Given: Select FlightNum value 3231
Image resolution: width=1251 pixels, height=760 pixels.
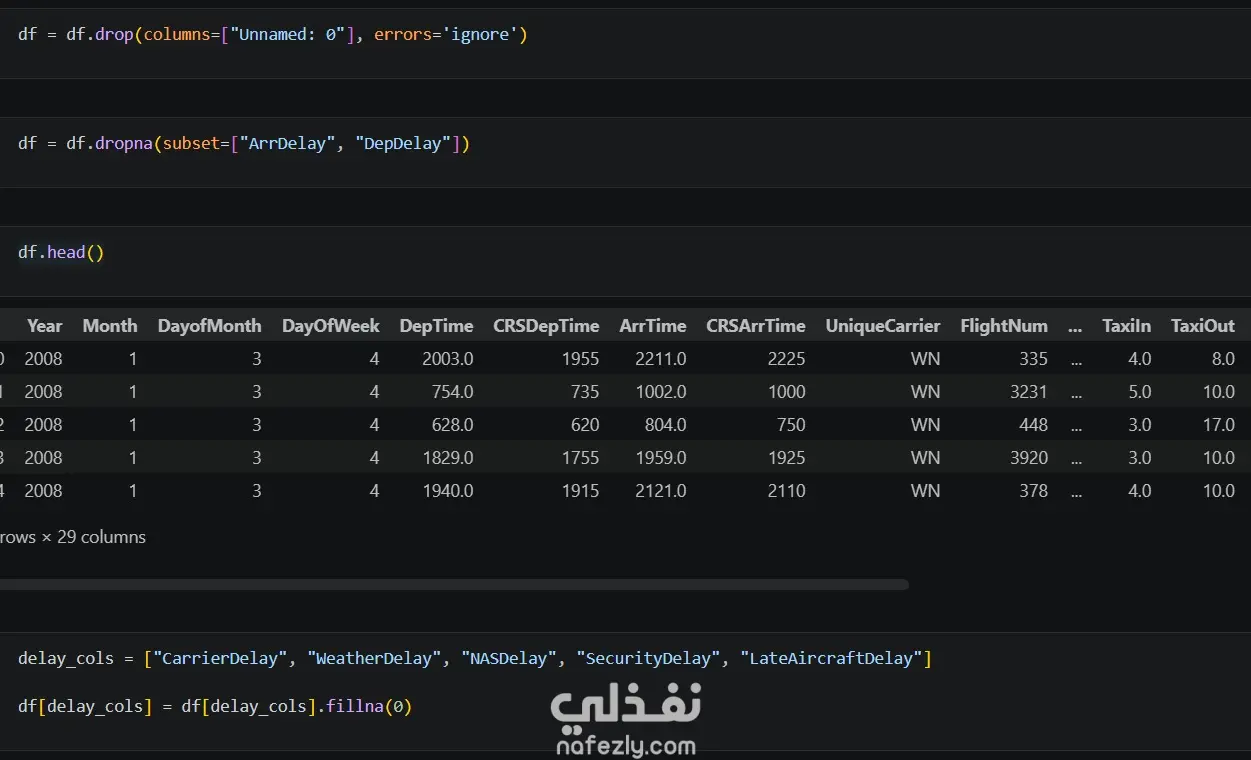Looking at the screenshot, I should [1029, 392].
